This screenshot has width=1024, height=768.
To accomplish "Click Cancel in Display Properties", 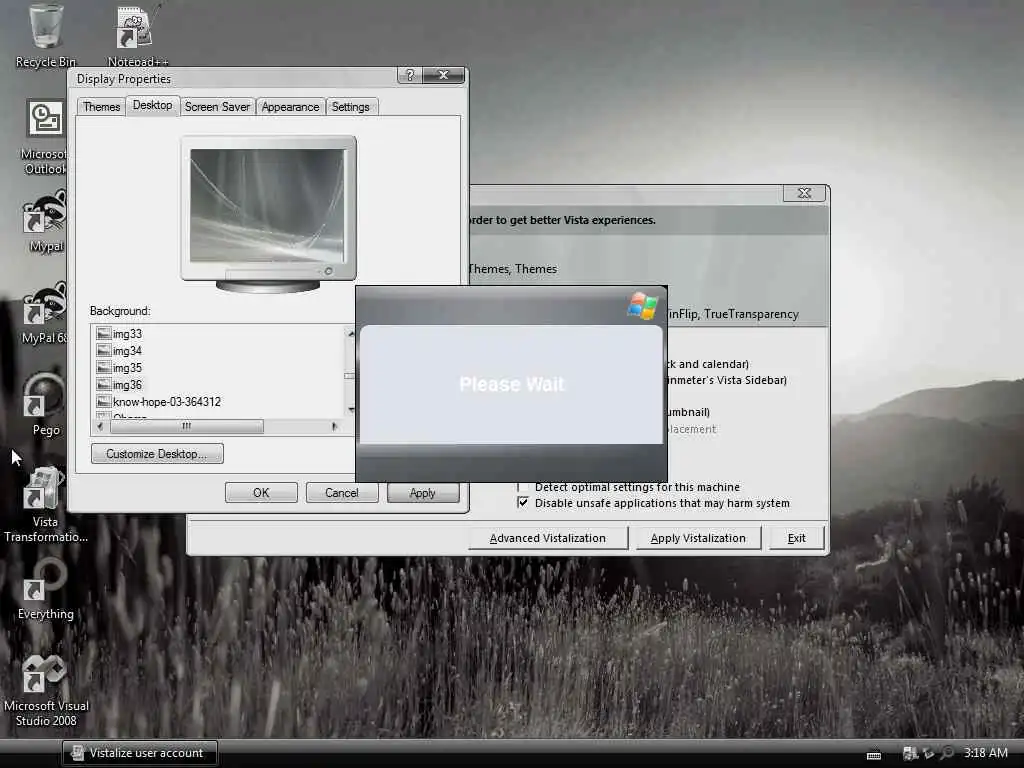I will point(342,492).
